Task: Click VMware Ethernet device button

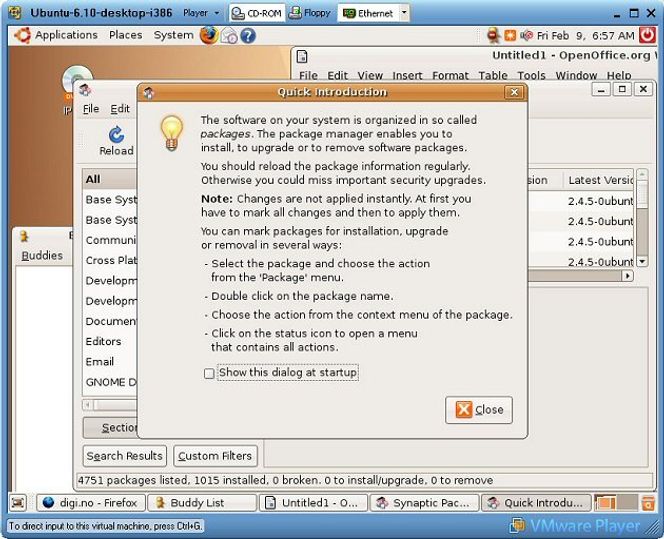Action: [368, 13]
